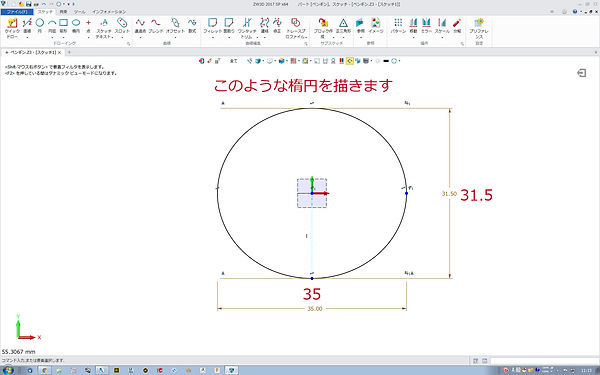Expand the Arc (円弧) tool dropdown arrow
Screen dimensions: 600x375
52,37
